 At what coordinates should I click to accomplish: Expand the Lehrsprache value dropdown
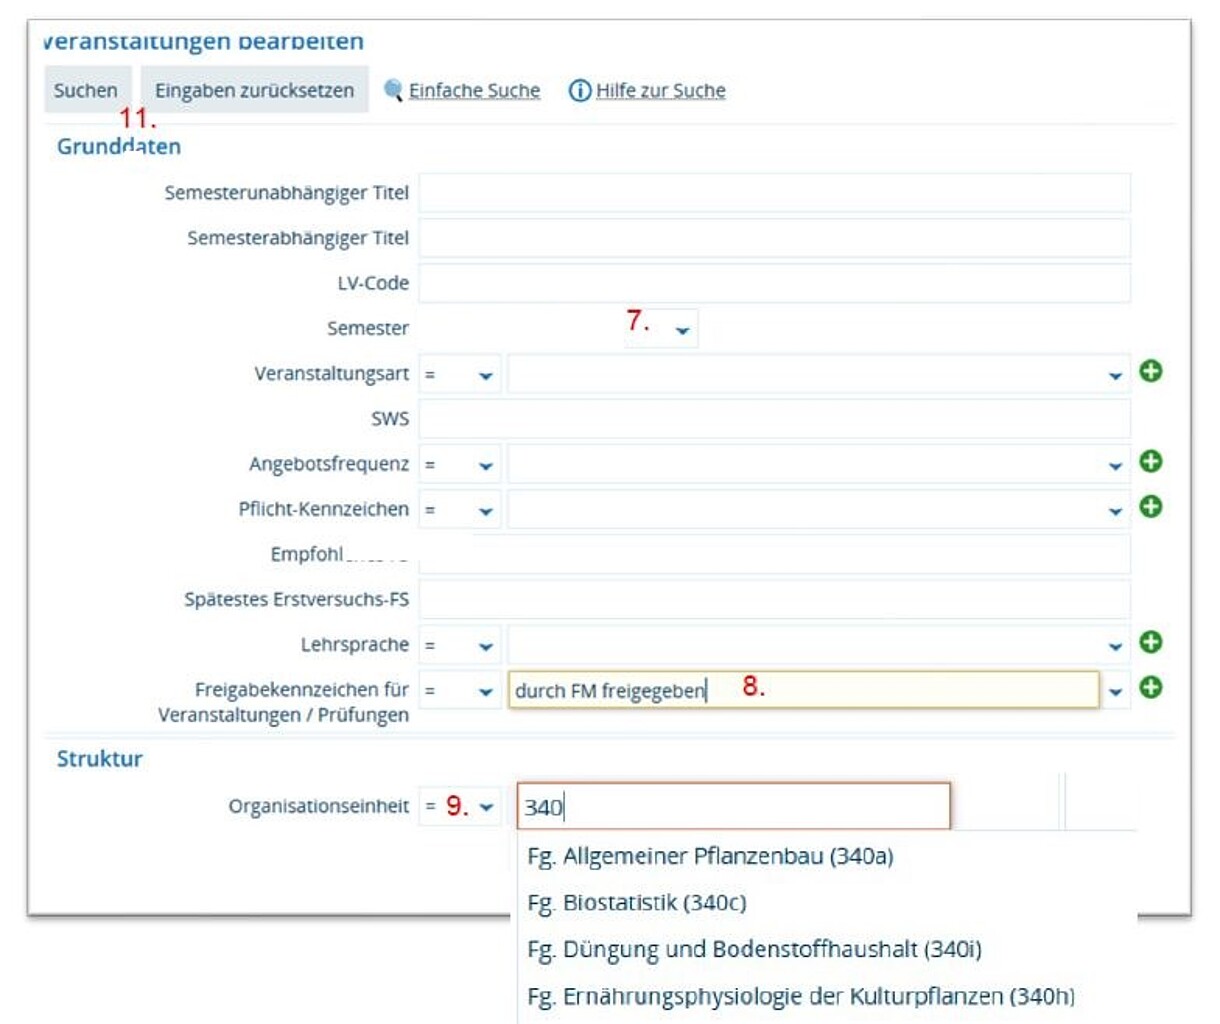(1115, 647)
